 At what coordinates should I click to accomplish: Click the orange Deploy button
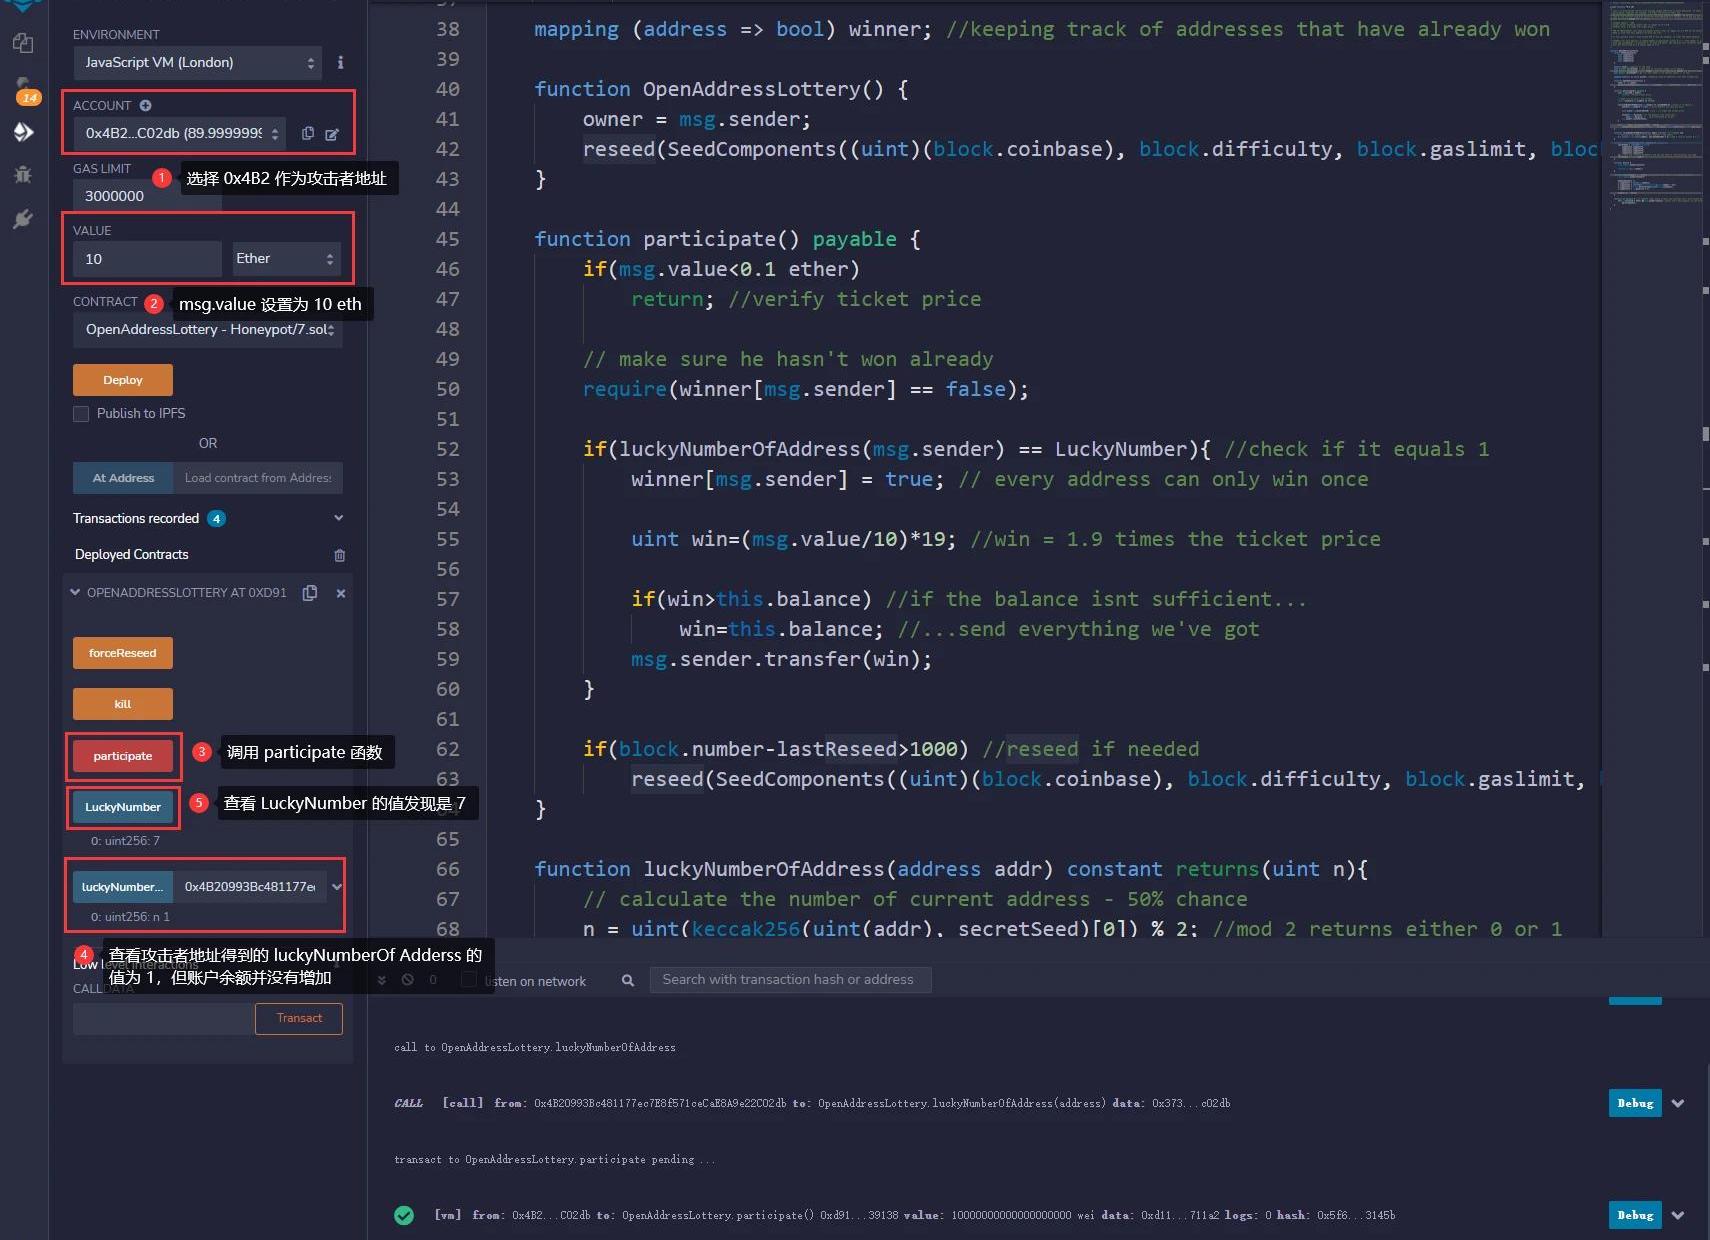click(122, 380)
